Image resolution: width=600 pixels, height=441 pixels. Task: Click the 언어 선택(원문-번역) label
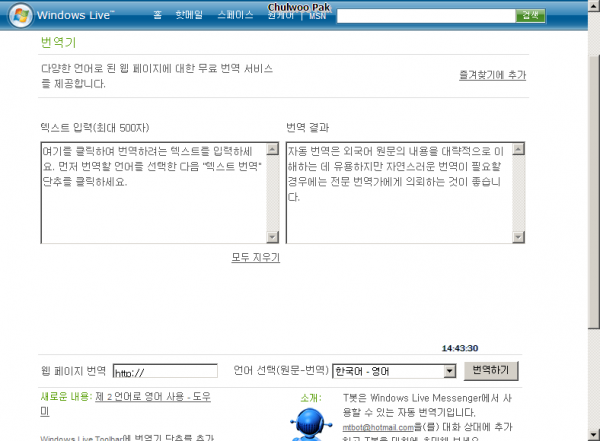[x=281, y=370]
